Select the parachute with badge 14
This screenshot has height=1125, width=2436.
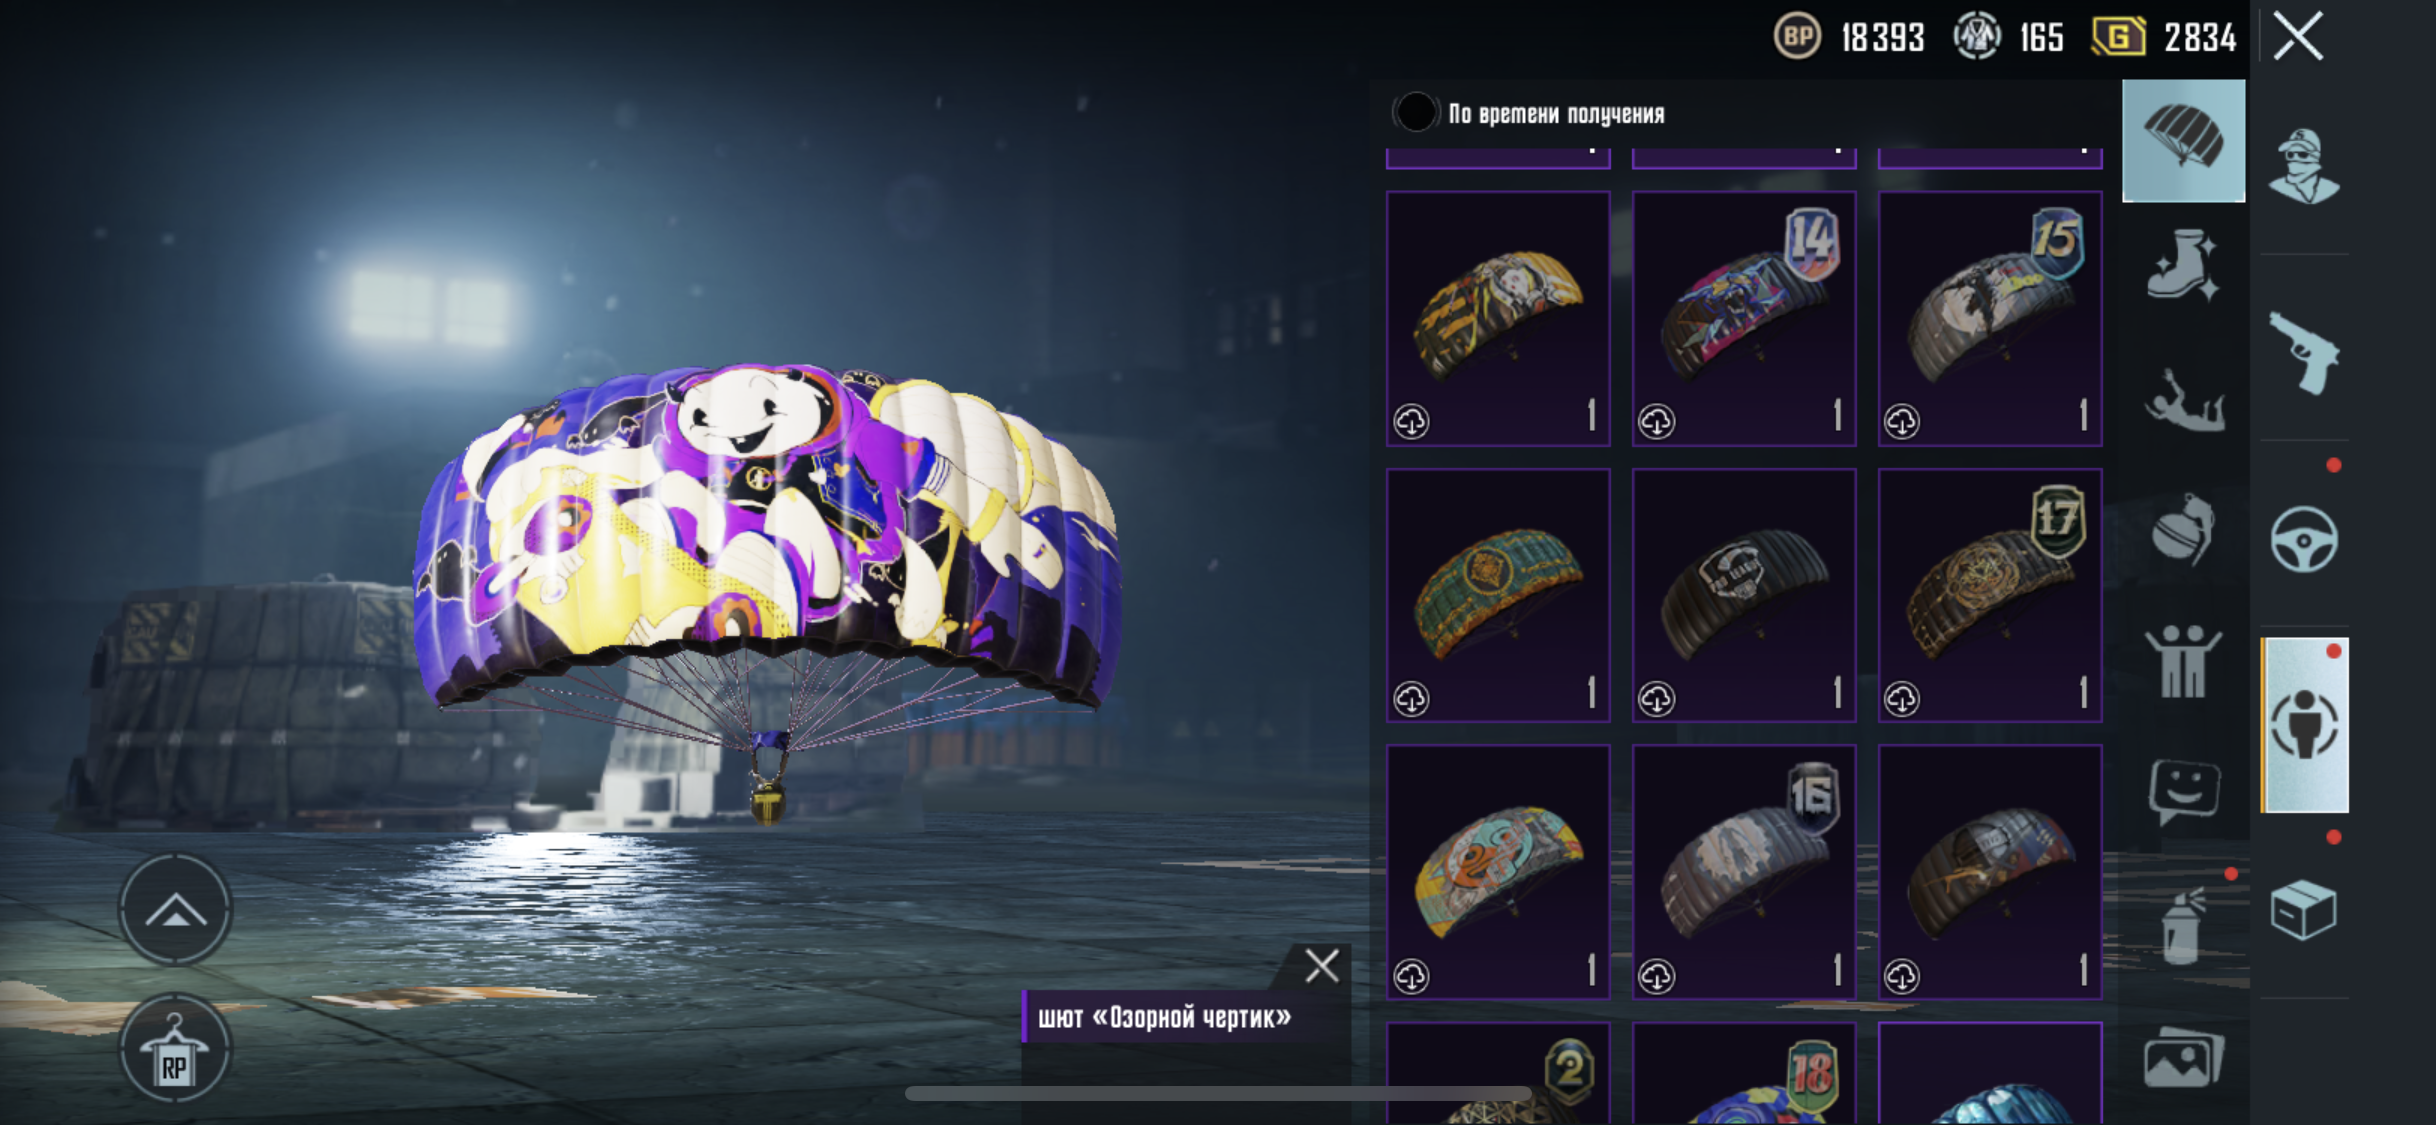[1744, 318]
